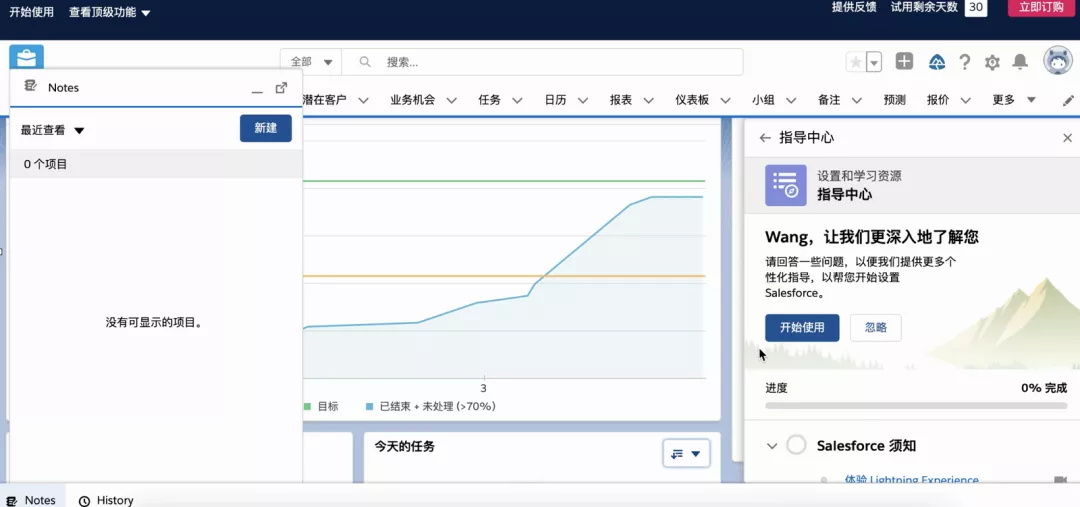Switch to the 任务 tab

click(x=489, y=100)
